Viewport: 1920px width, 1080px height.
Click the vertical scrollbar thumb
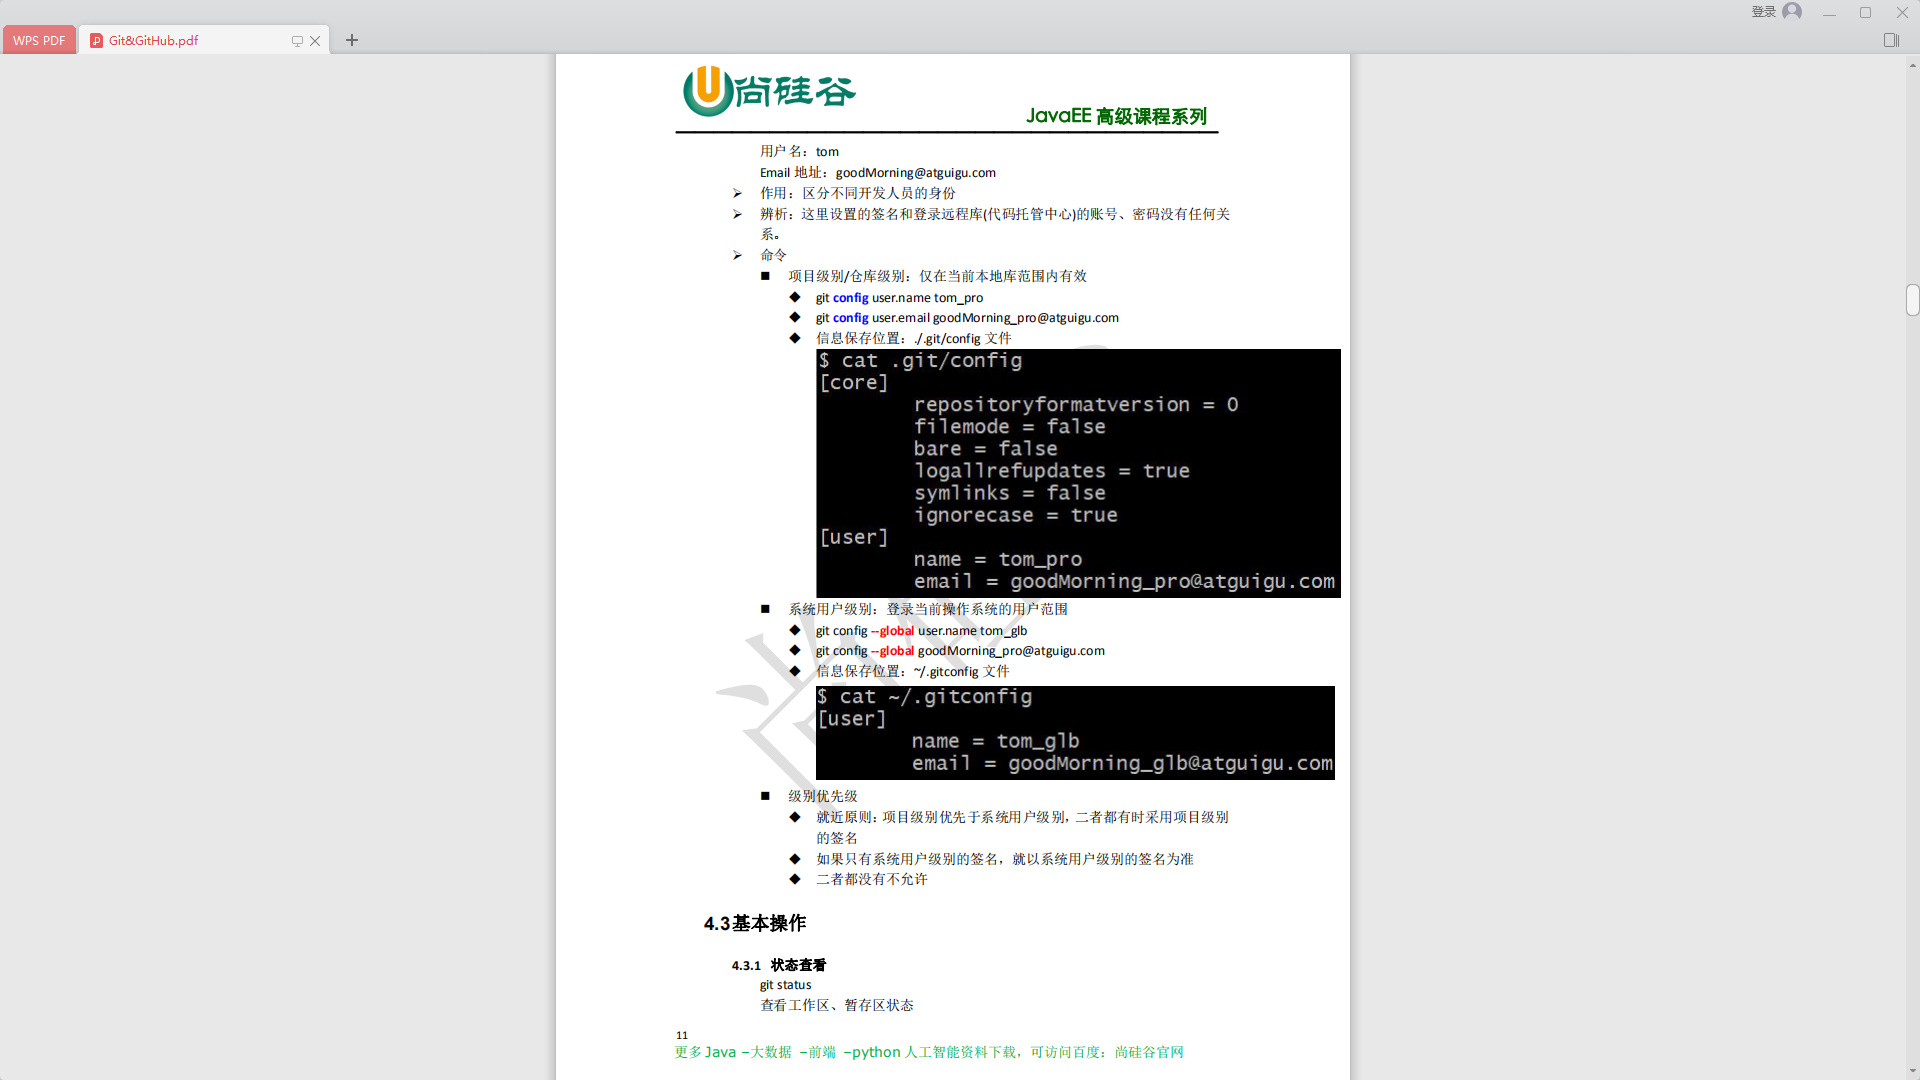1912,300
